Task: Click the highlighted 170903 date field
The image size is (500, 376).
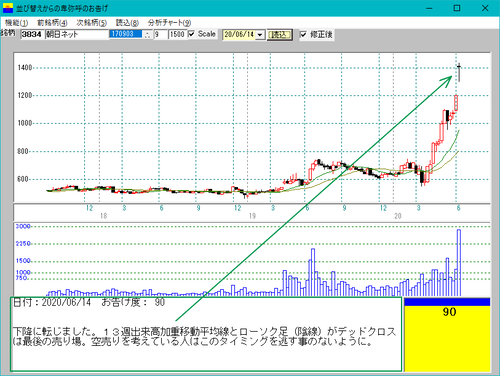Action: [x=126, y=34]
